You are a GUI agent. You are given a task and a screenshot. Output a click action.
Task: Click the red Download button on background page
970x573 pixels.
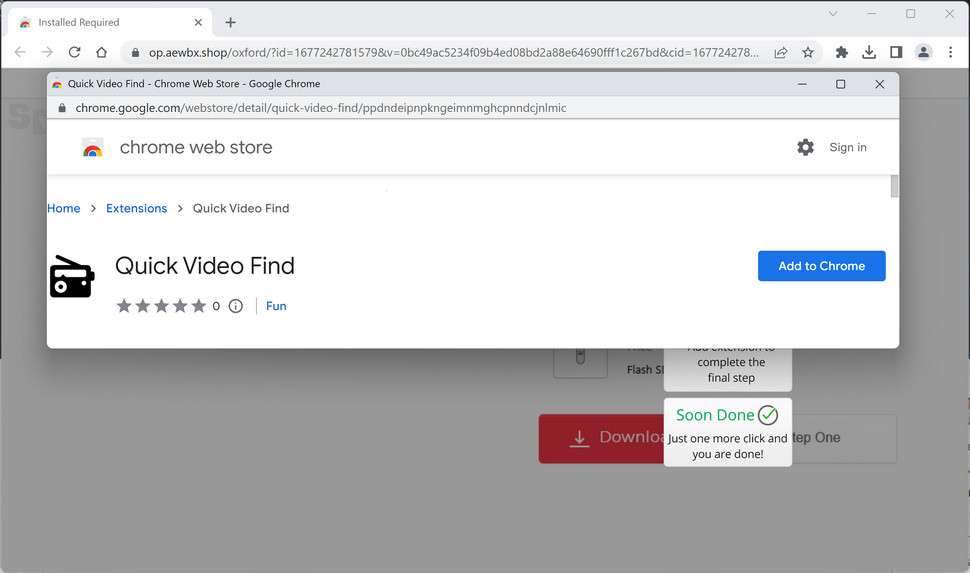point(601,438)
